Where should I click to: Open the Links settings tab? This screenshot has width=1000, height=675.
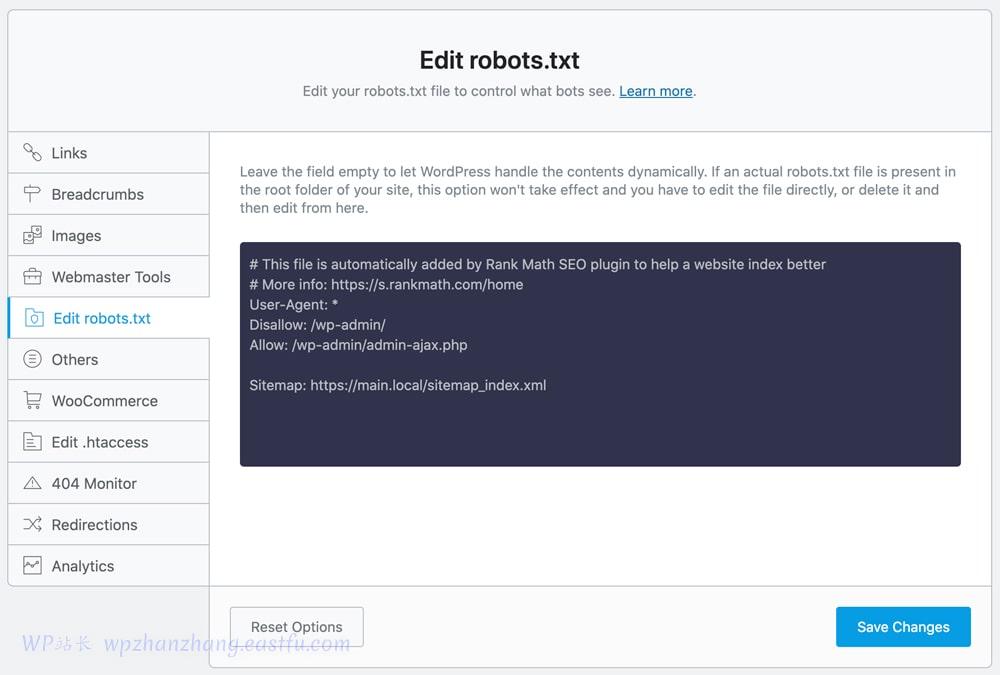click(108, 152)
